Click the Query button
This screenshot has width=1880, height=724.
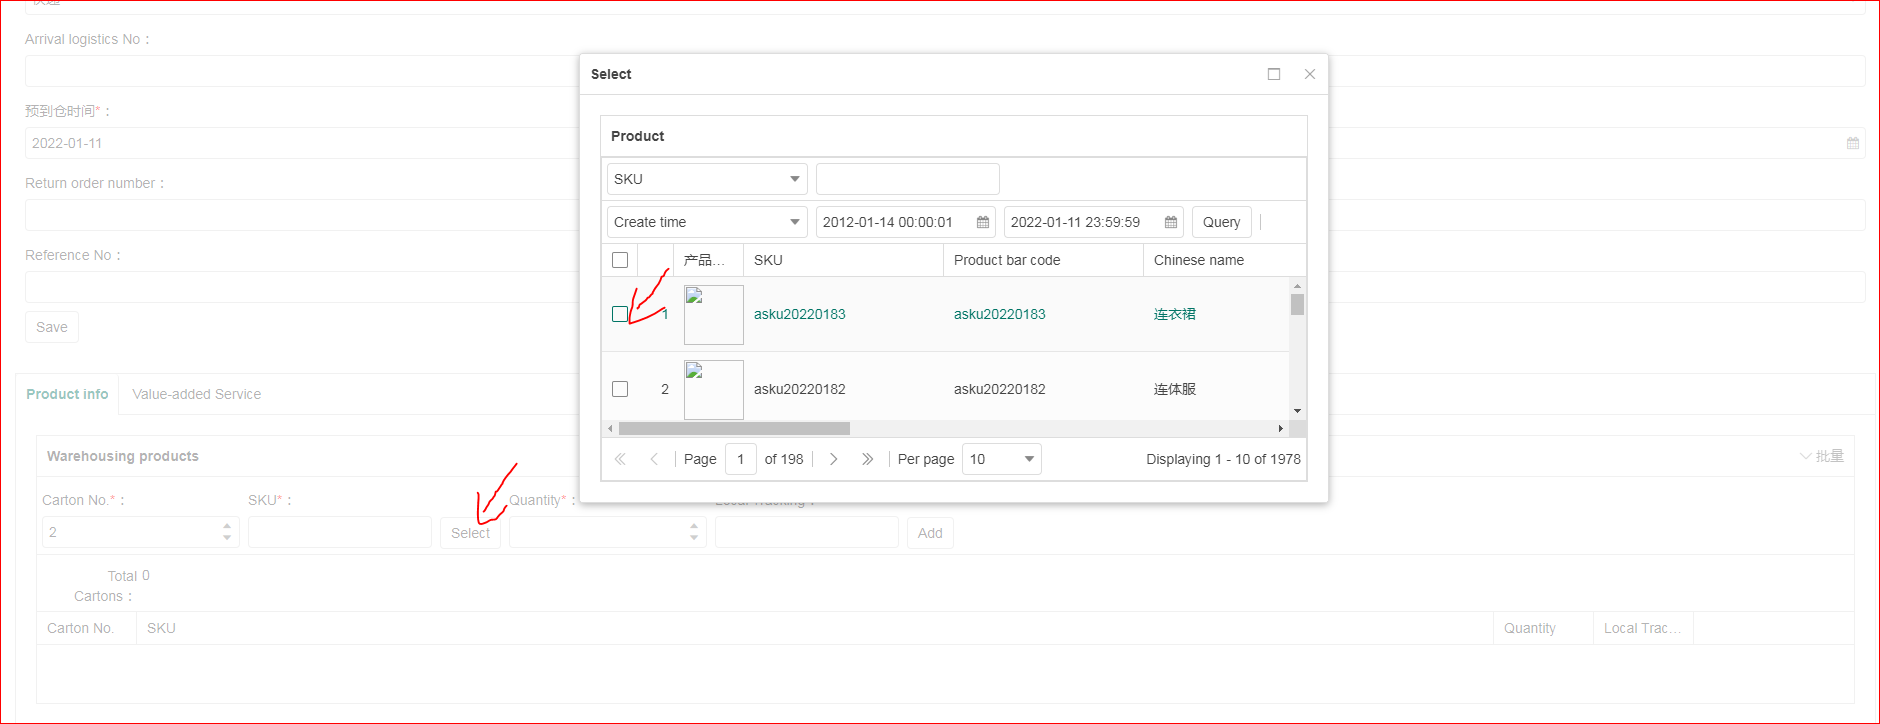[1221, 222]
